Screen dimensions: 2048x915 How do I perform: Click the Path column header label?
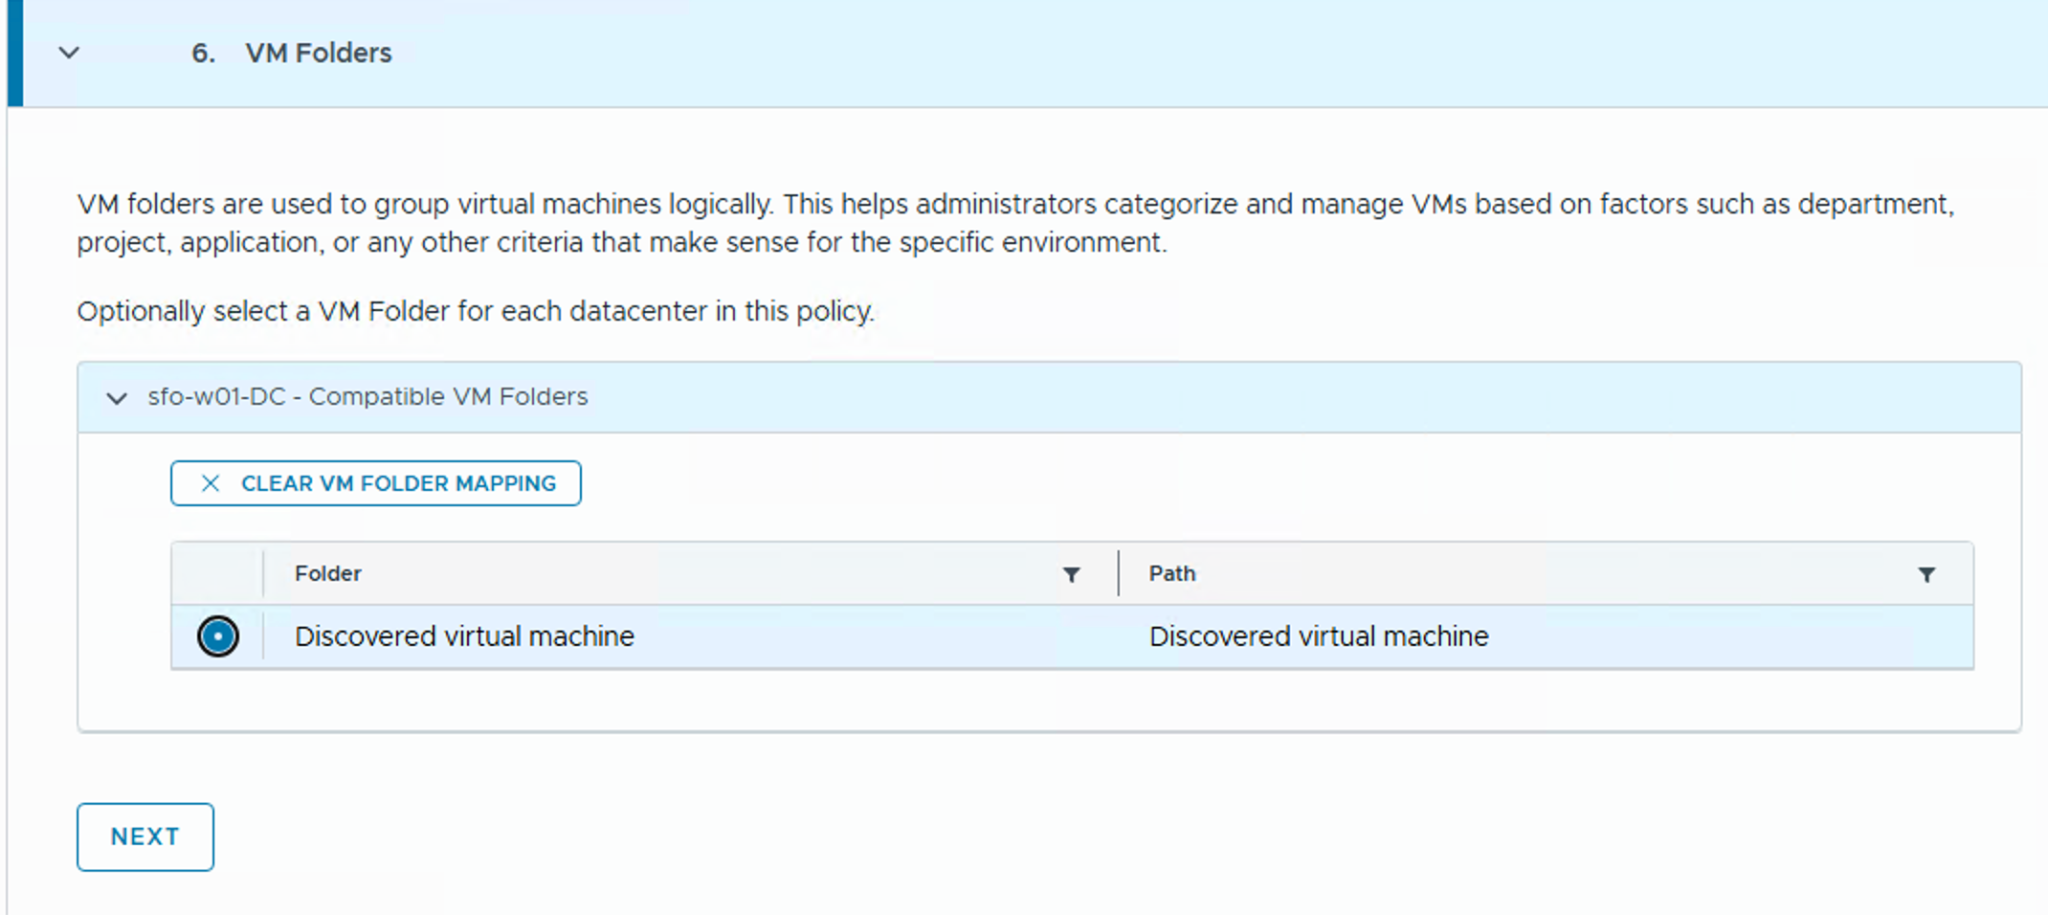(1172, 574)
